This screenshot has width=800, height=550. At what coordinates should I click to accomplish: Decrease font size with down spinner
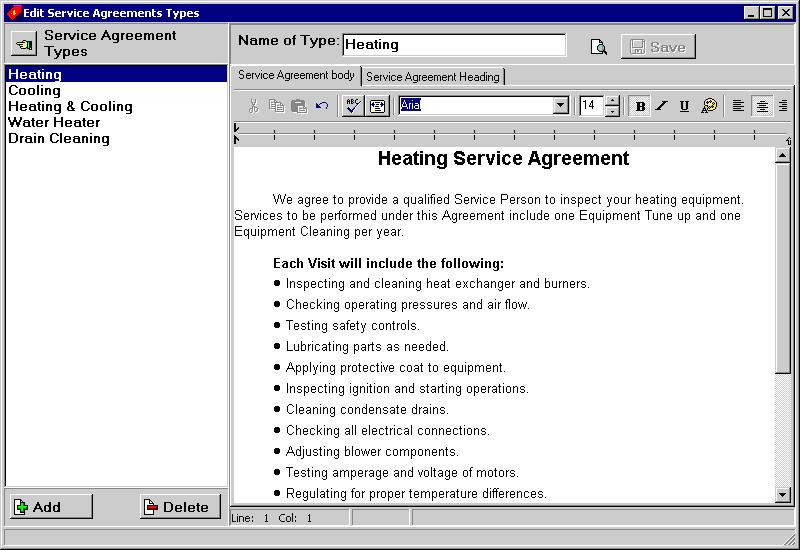point(612,111)
